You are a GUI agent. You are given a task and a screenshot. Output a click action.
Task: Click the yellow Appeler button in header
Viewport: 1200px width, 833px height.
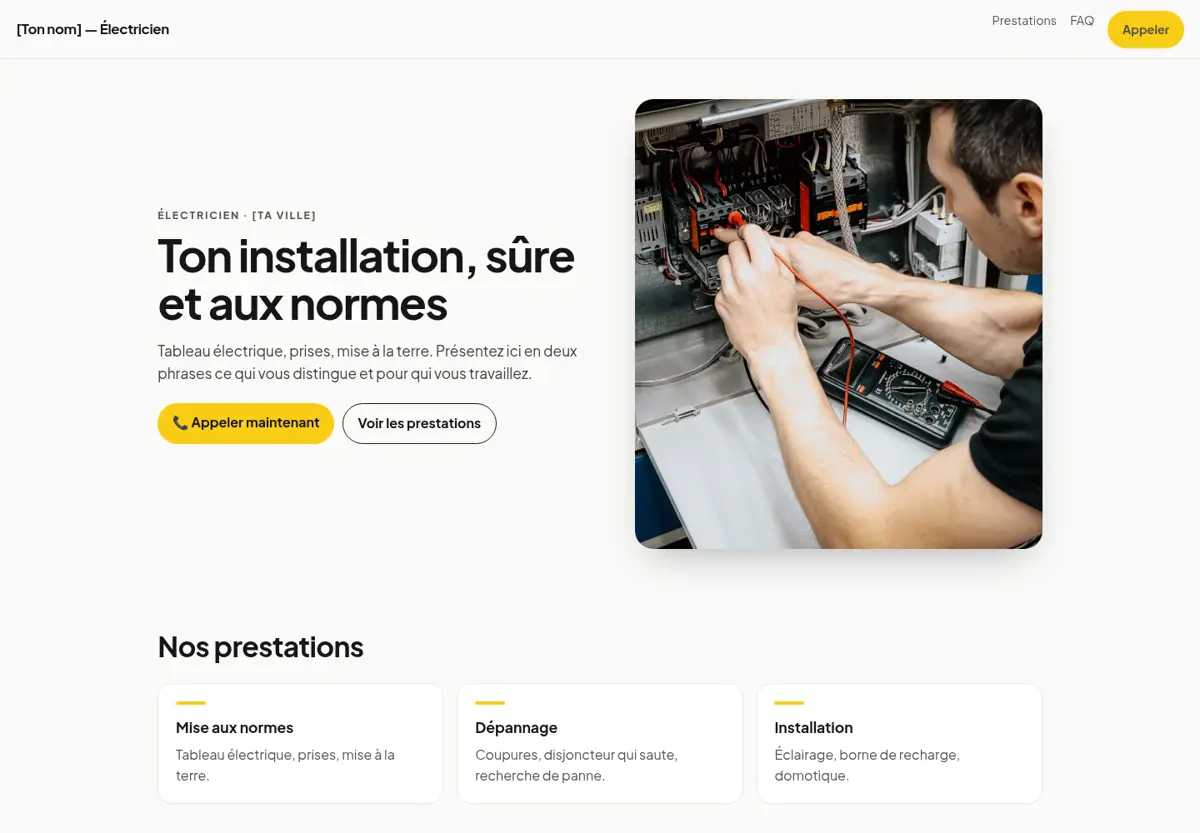1145,29
